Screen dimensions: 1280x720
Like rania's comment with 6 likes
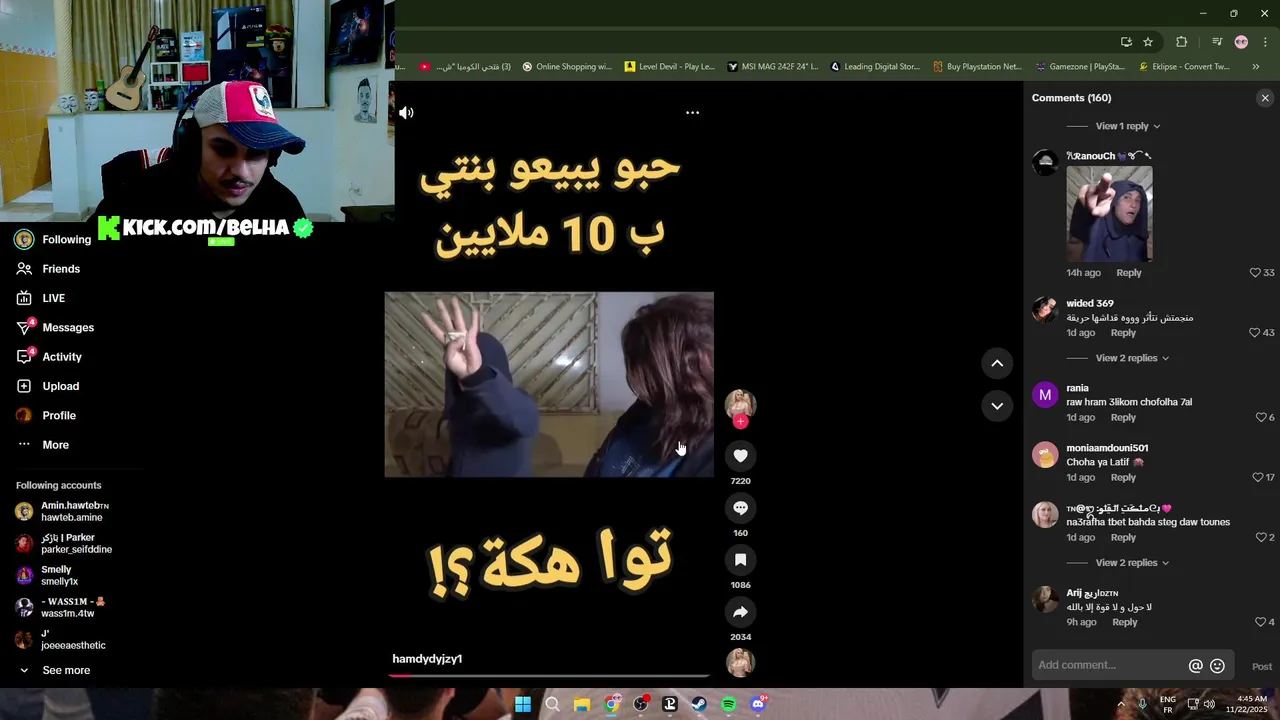(1261, 418)
